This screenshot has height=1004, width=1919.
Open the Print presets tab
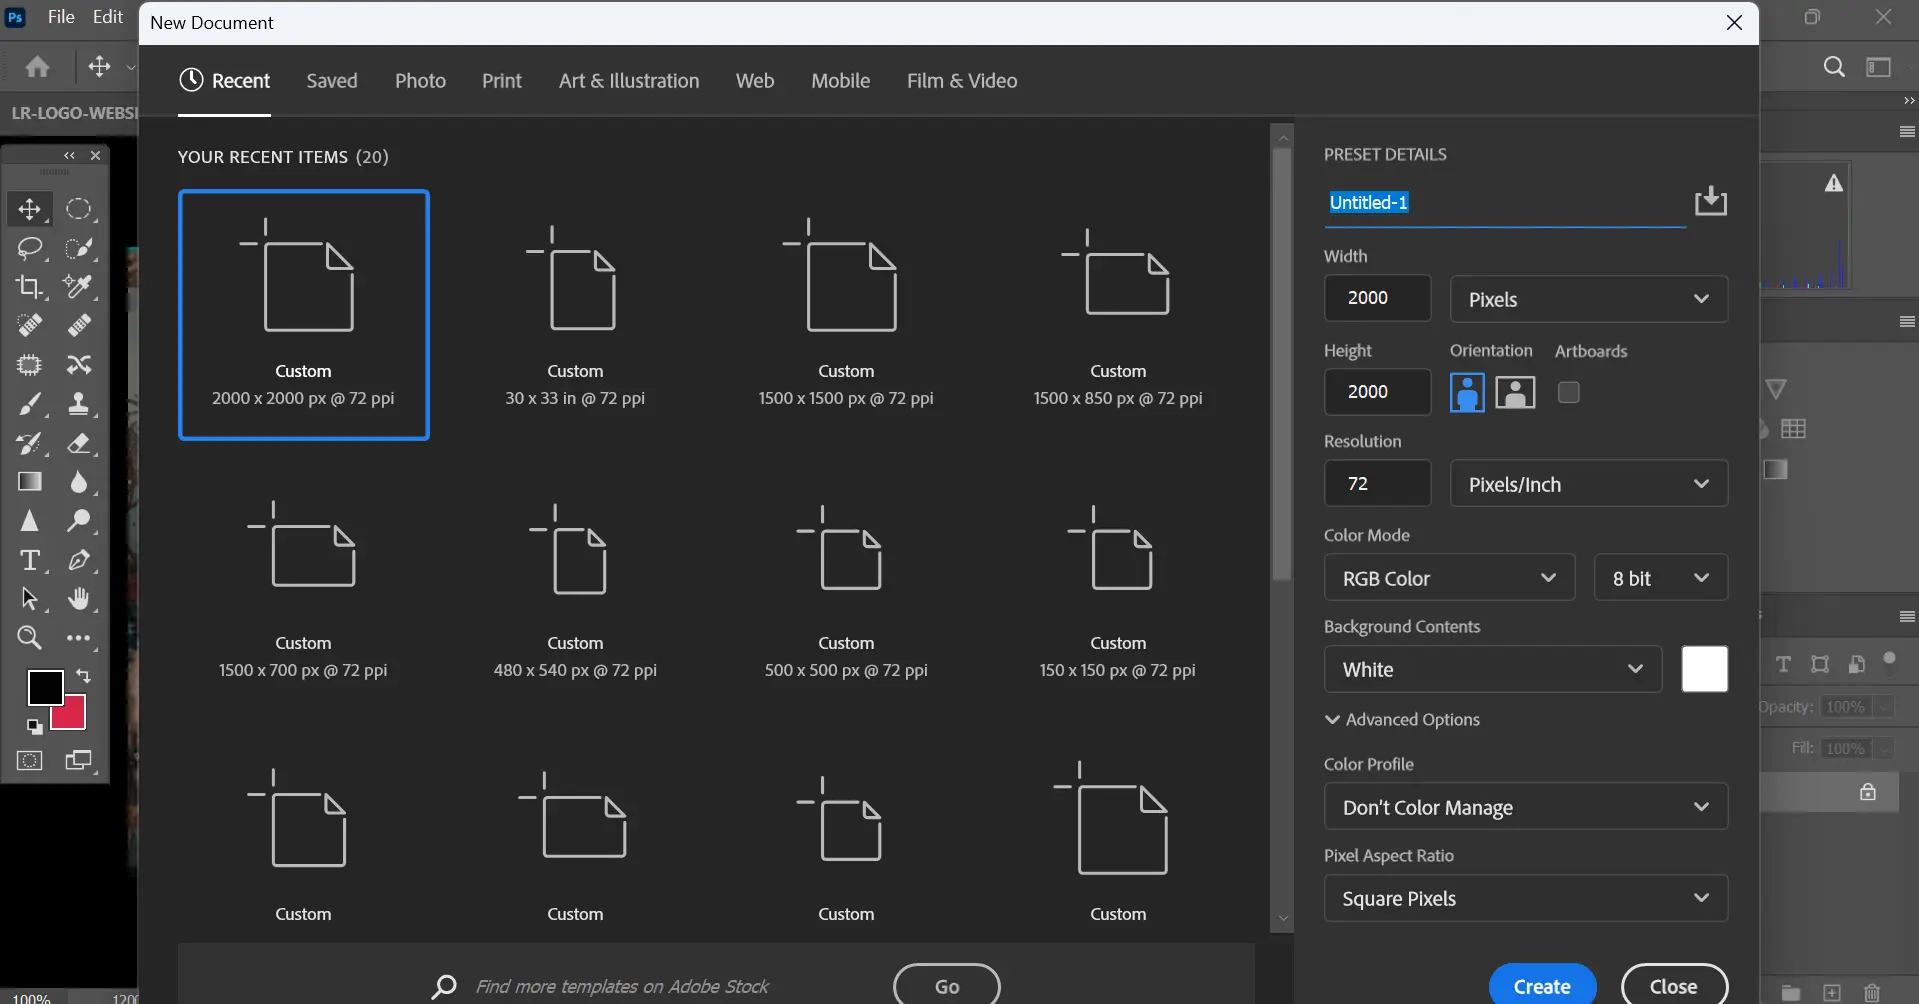pos(502,81)
